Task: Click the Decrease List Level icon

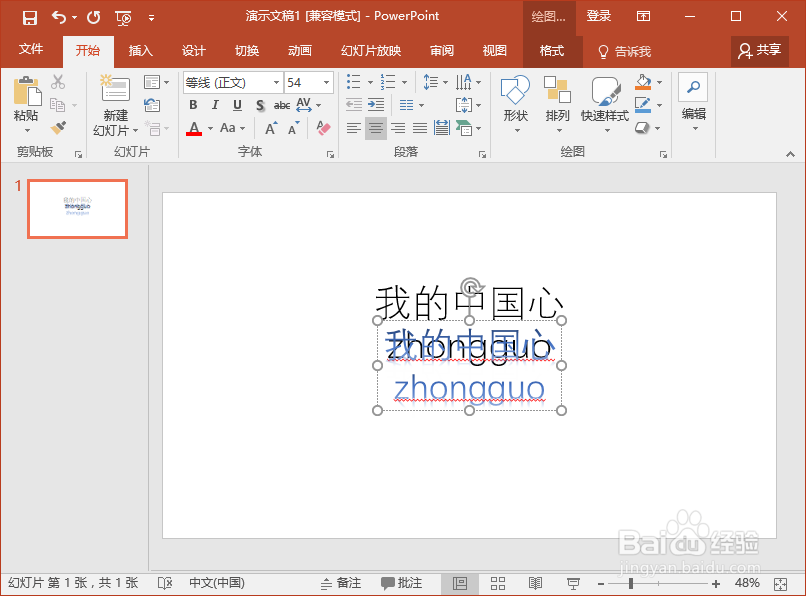Action: [354, 105]
